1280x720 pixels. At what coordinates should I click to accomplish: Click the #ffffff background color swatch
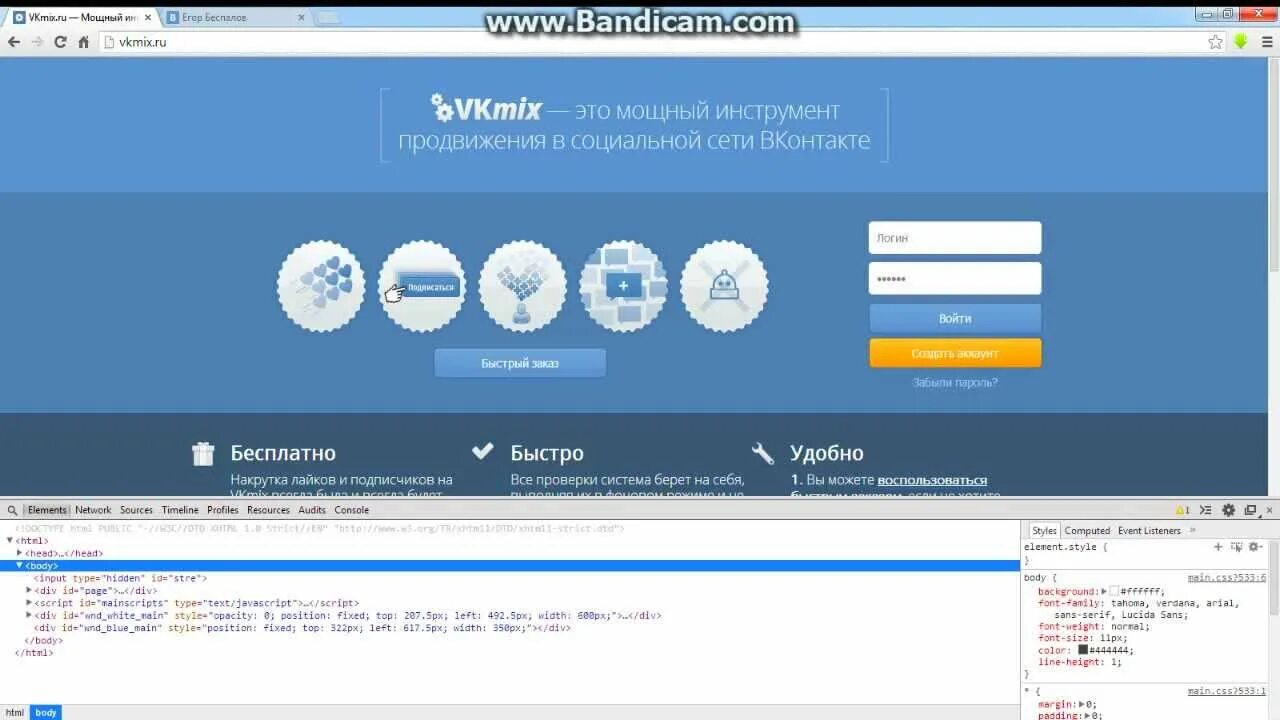pos(1115,592)
